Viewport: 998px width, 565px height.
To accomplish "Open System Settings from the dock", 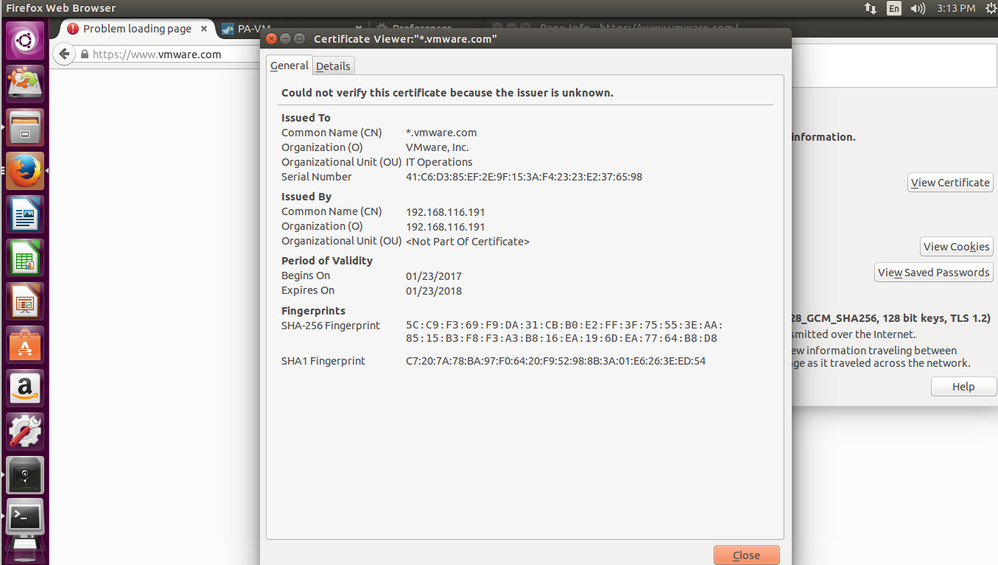I will [x=25, y=431].
